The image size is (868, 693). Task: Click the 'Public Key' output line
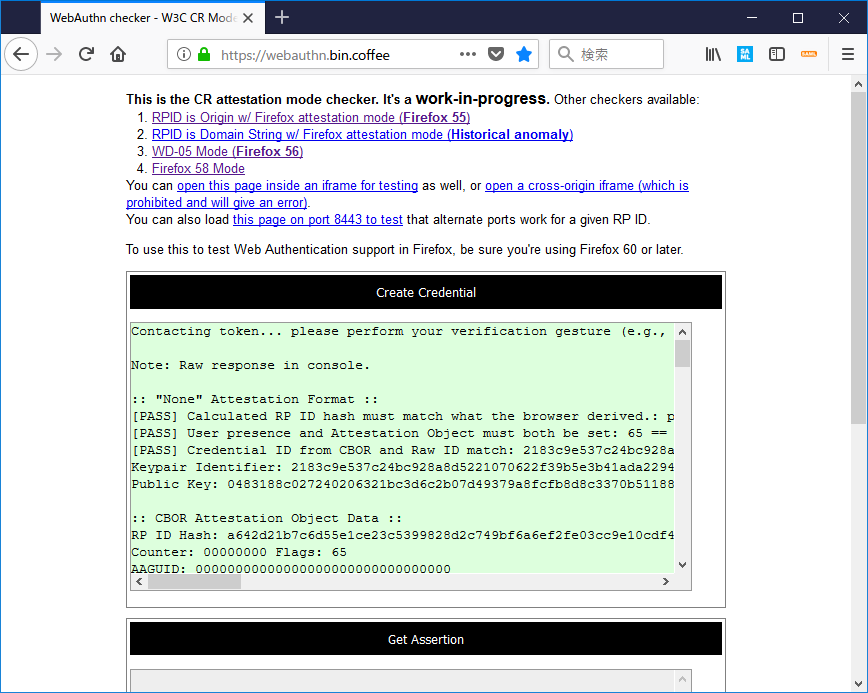(402, 484)
